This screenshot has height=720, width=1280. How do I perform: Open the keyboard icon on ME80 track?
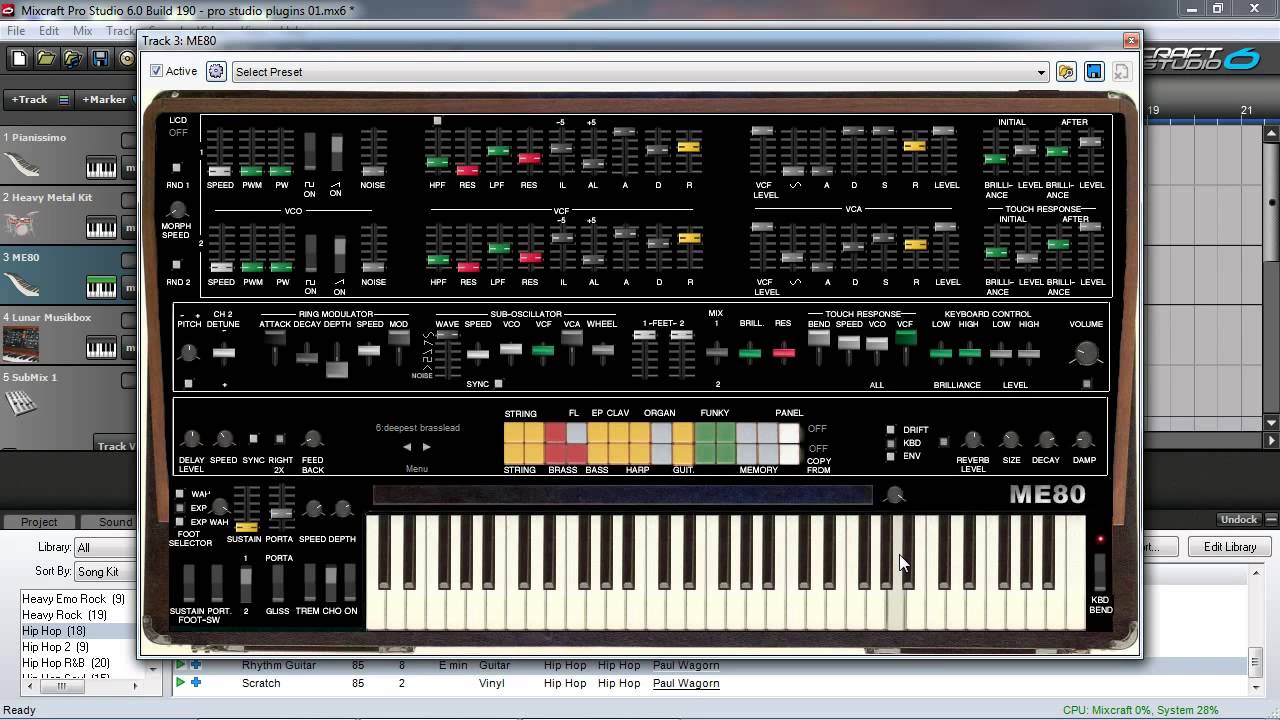(x=101, y=288)
